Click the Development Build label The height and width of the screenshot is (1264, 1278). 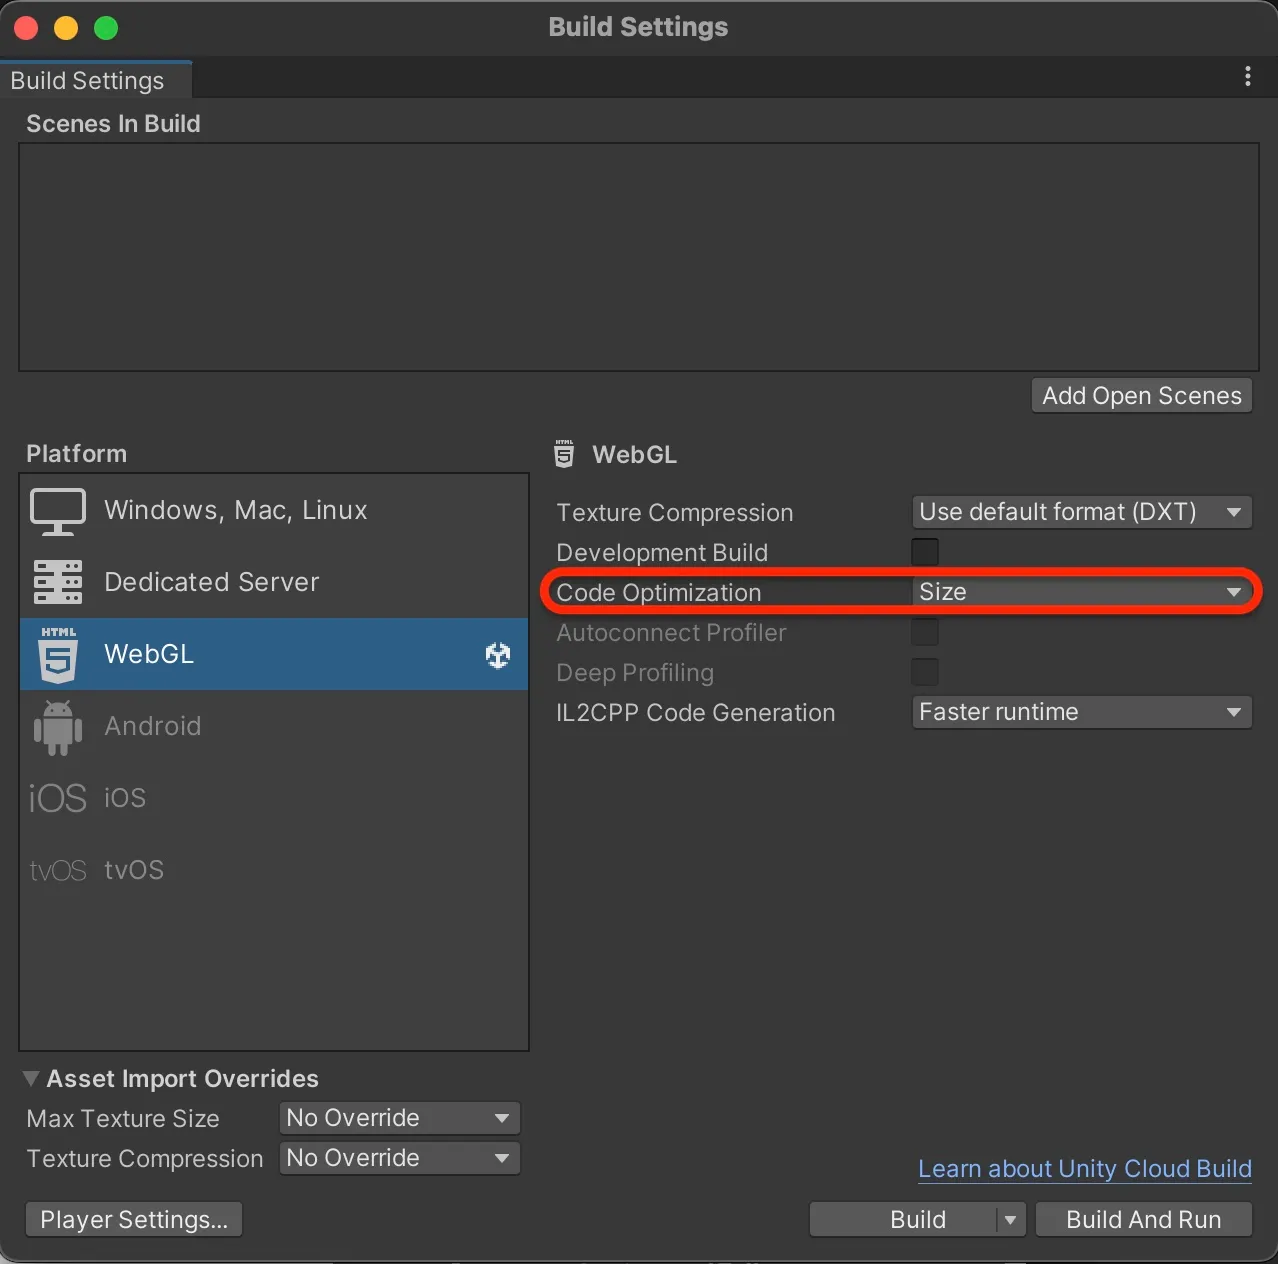662,553
